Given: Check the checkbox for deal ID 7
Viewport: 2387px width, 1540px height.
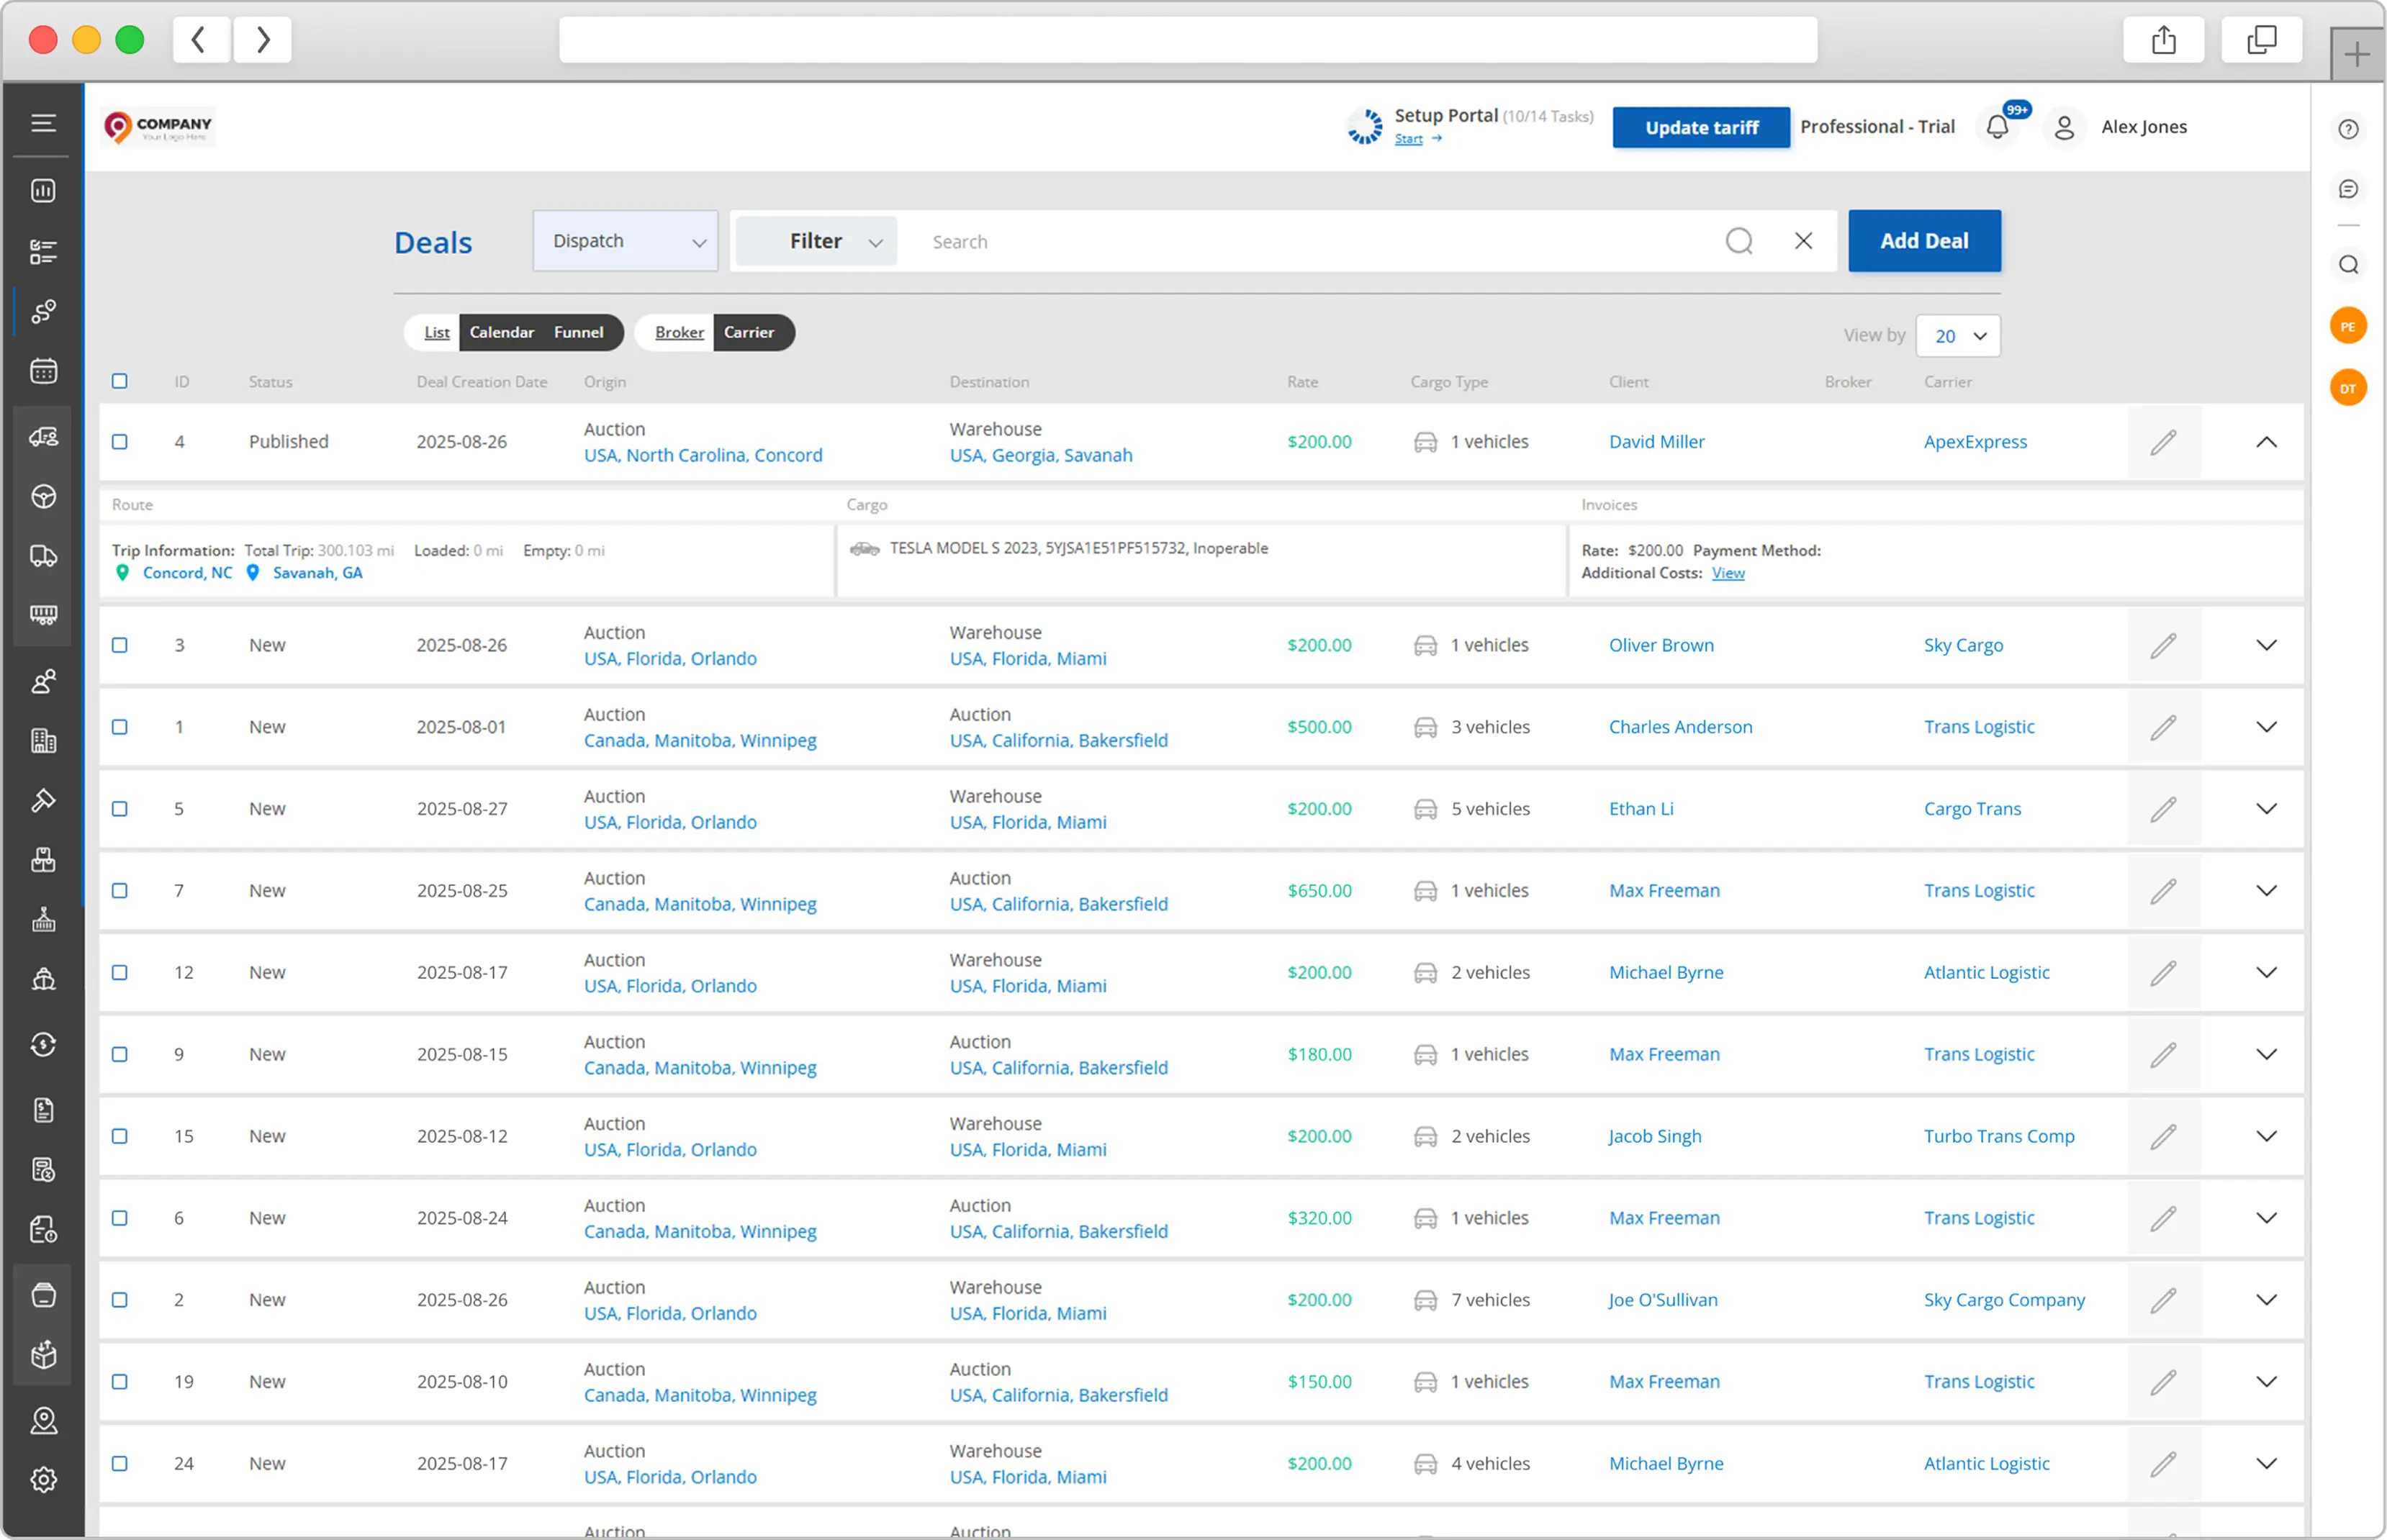Looking at the screenshot, I should tap(120, 891).
